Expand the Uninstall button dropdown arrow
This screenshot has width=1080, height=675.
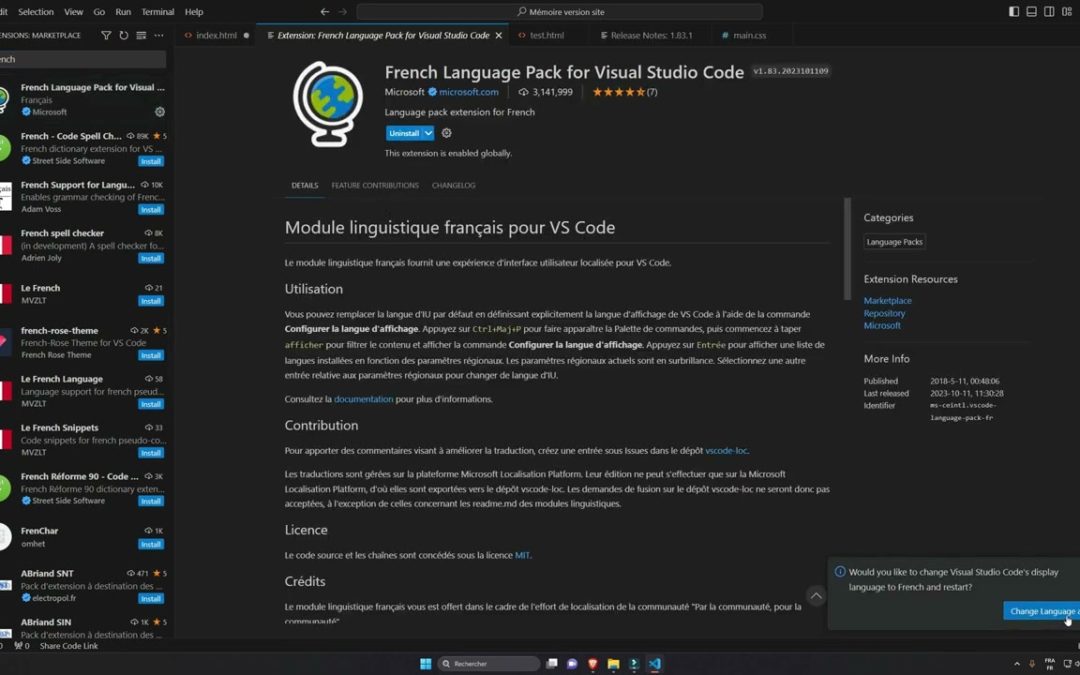coord(428,133)
